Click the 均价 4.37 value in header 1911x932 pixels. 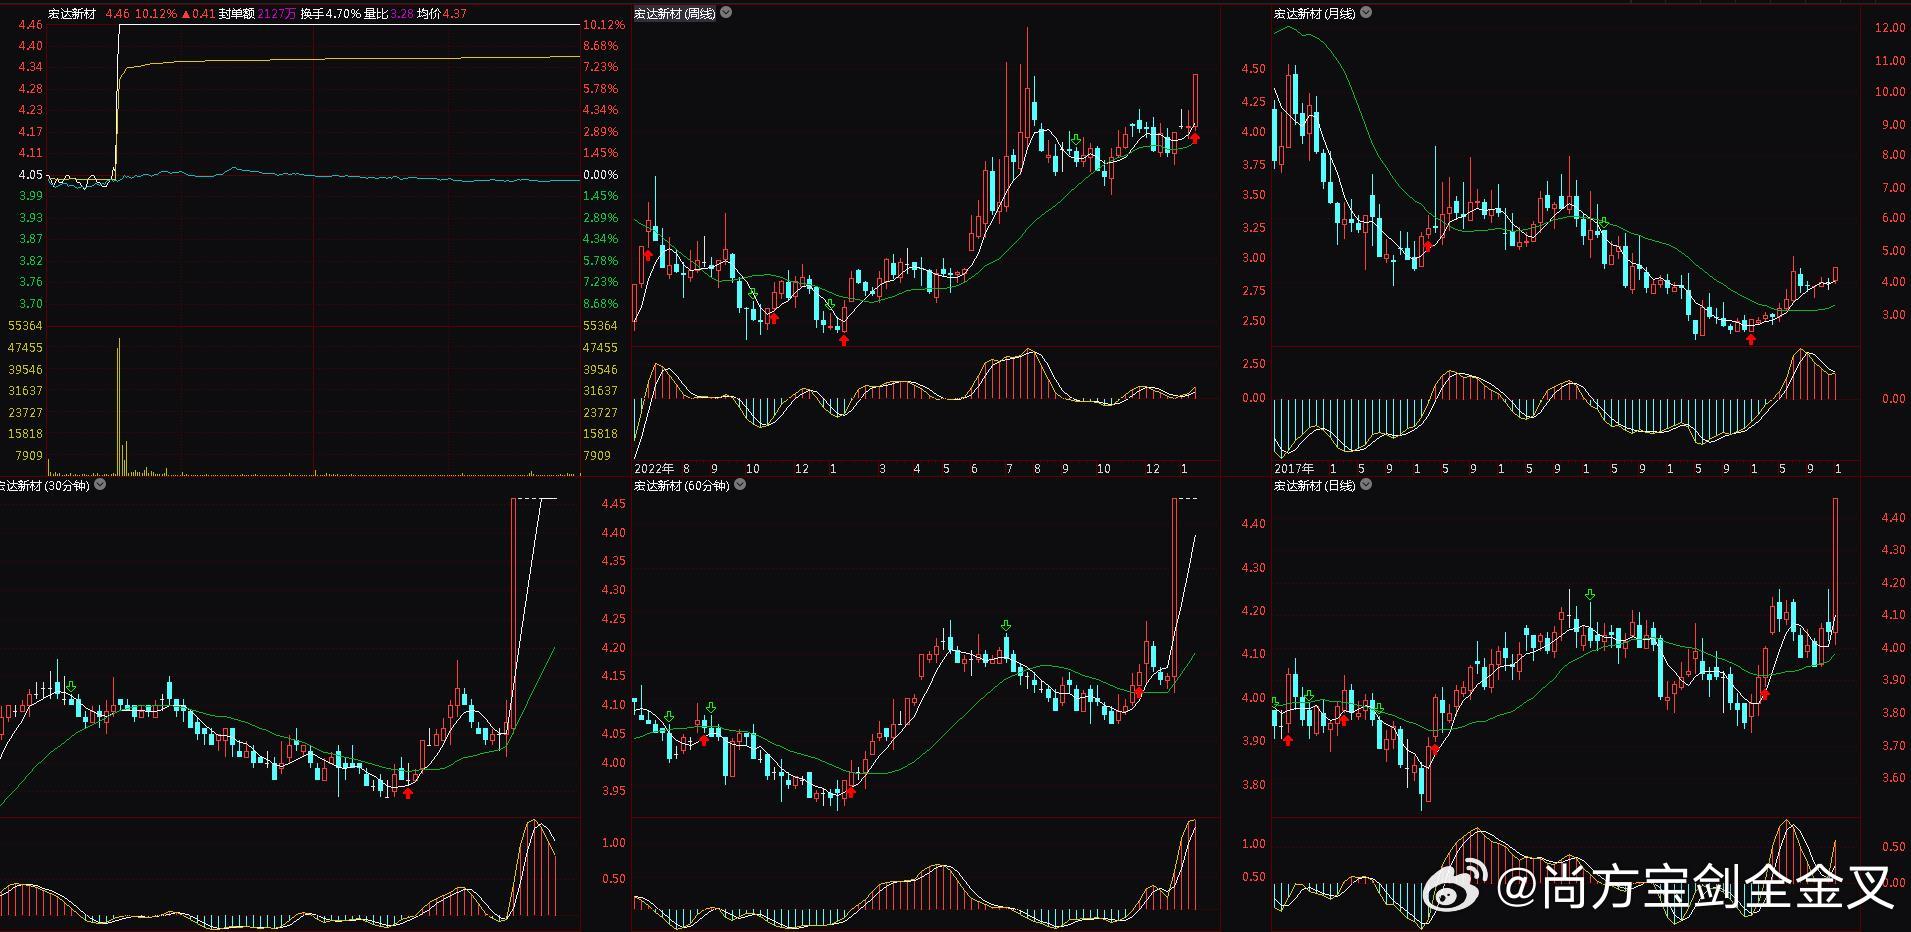441,14
